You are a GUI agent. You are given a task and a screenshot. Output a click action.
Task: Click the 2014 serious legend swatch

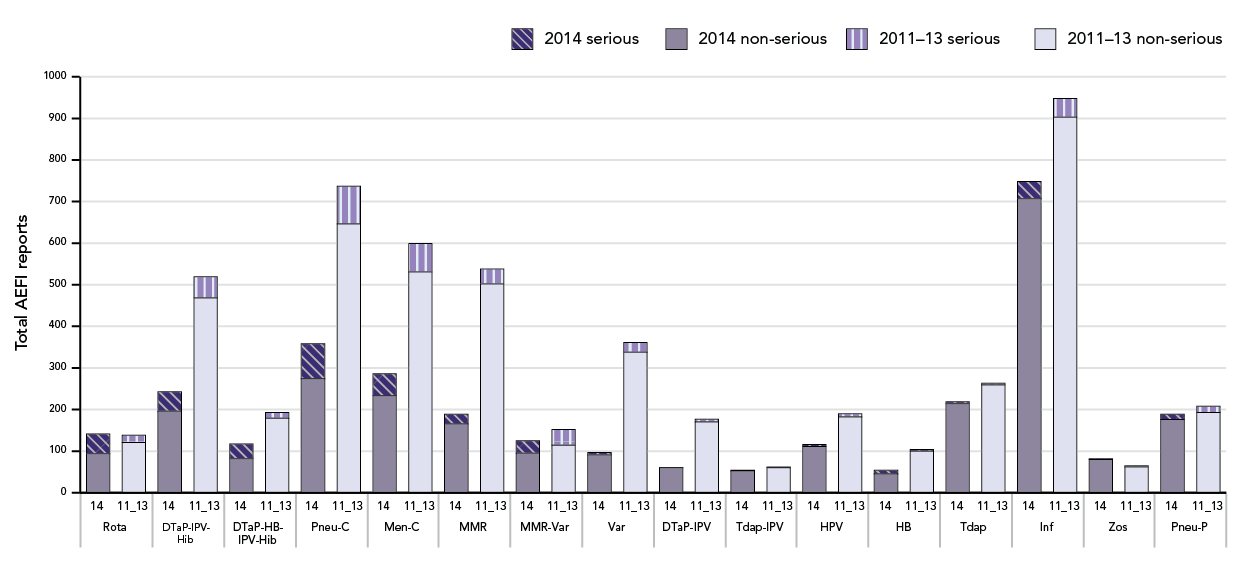(x=520, y=39)
